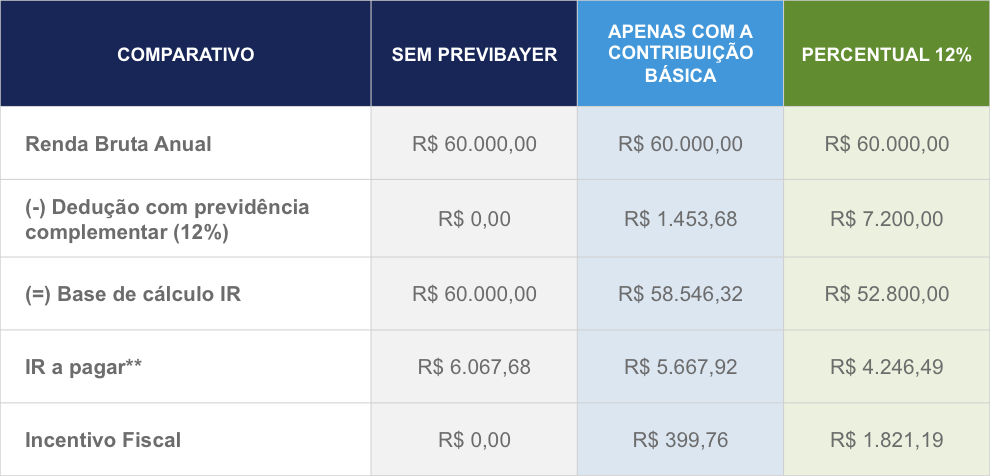The image size is (990, 476).
Task: Click the R$ 399,76 incentive value
Action: [681, 439]
